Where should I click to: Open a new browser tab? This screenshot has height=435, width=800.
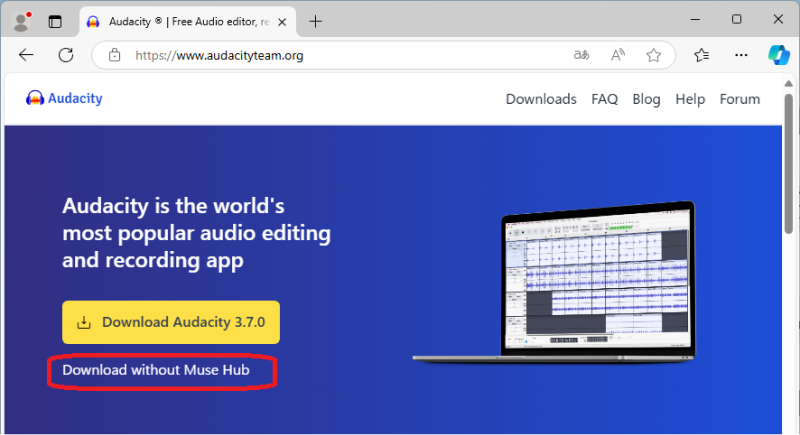coord(316,21)
